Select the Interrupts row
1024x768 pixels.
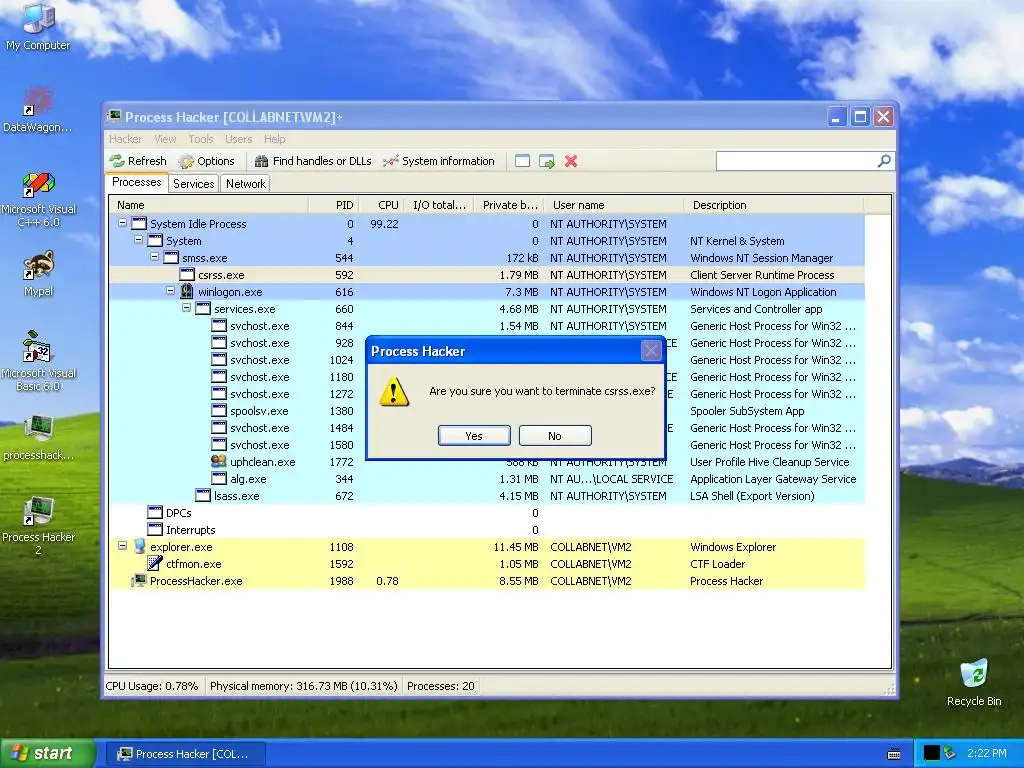[x=487, y=530]
